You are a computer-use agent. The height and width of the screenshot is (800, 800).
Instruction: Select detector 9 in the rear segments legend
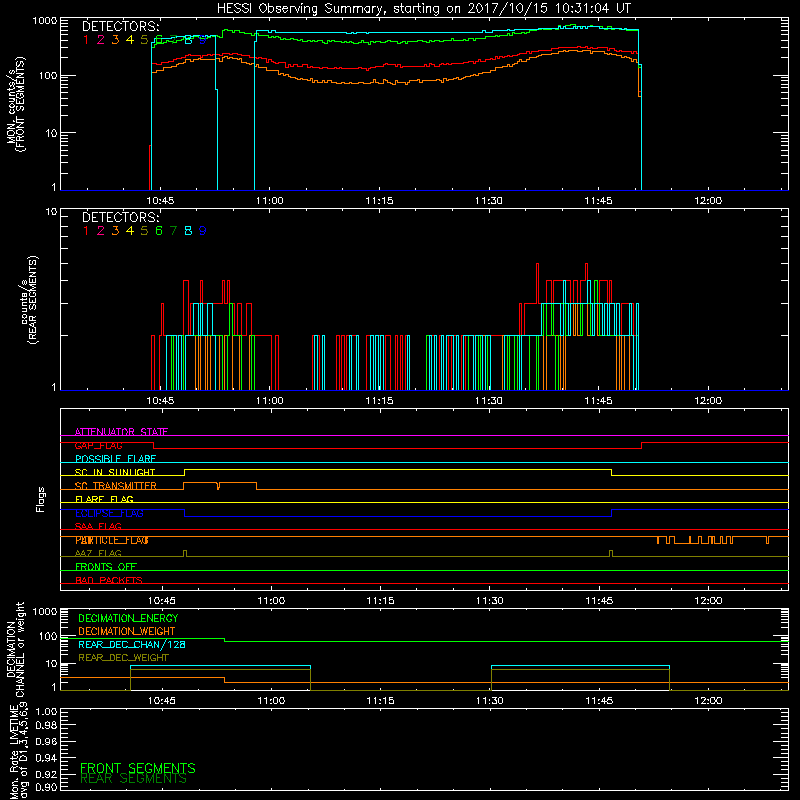pyautogui.click(x=203, y=231)
